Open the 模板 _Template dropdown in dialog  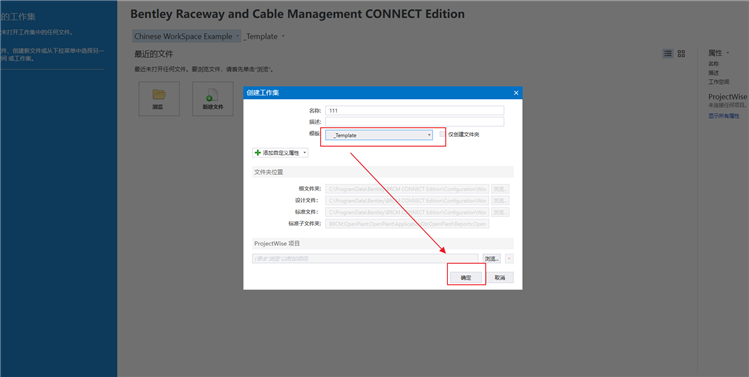click(x=379, y=135)
